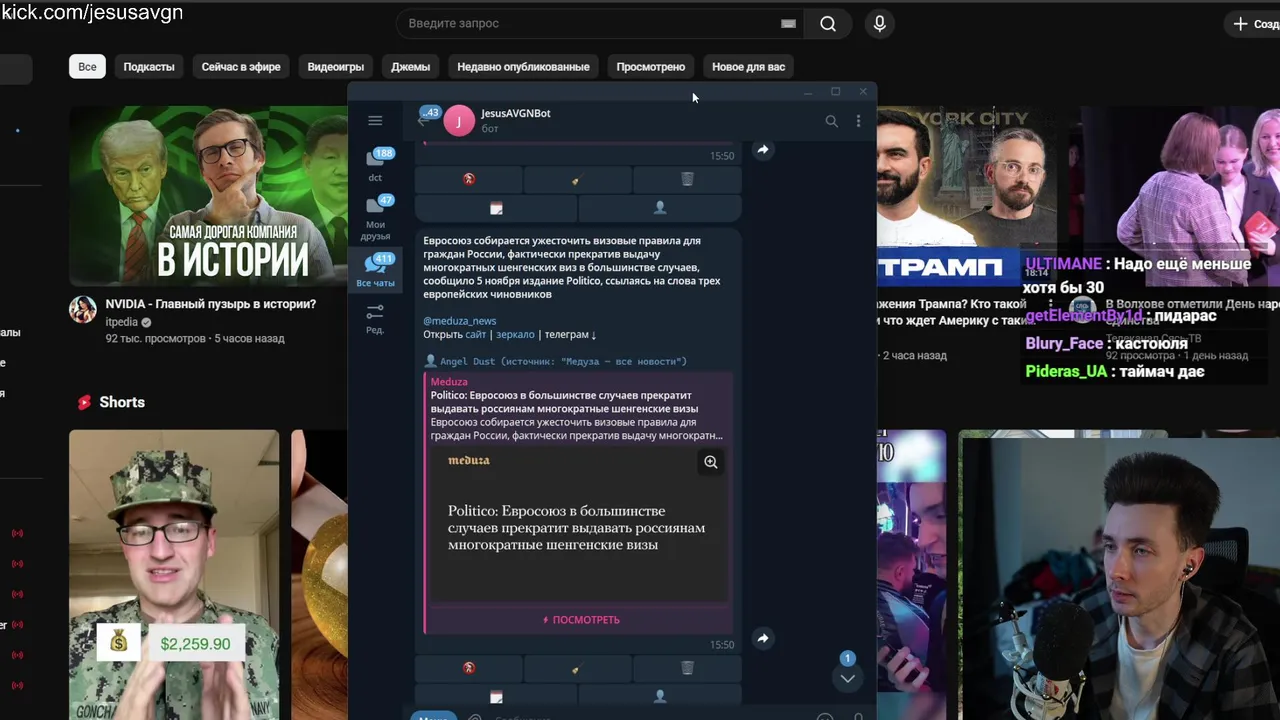This screenshot has height=720, width=1280.
Task: Focus the YouTube search field Введите запрос
Action: (590, 23)
